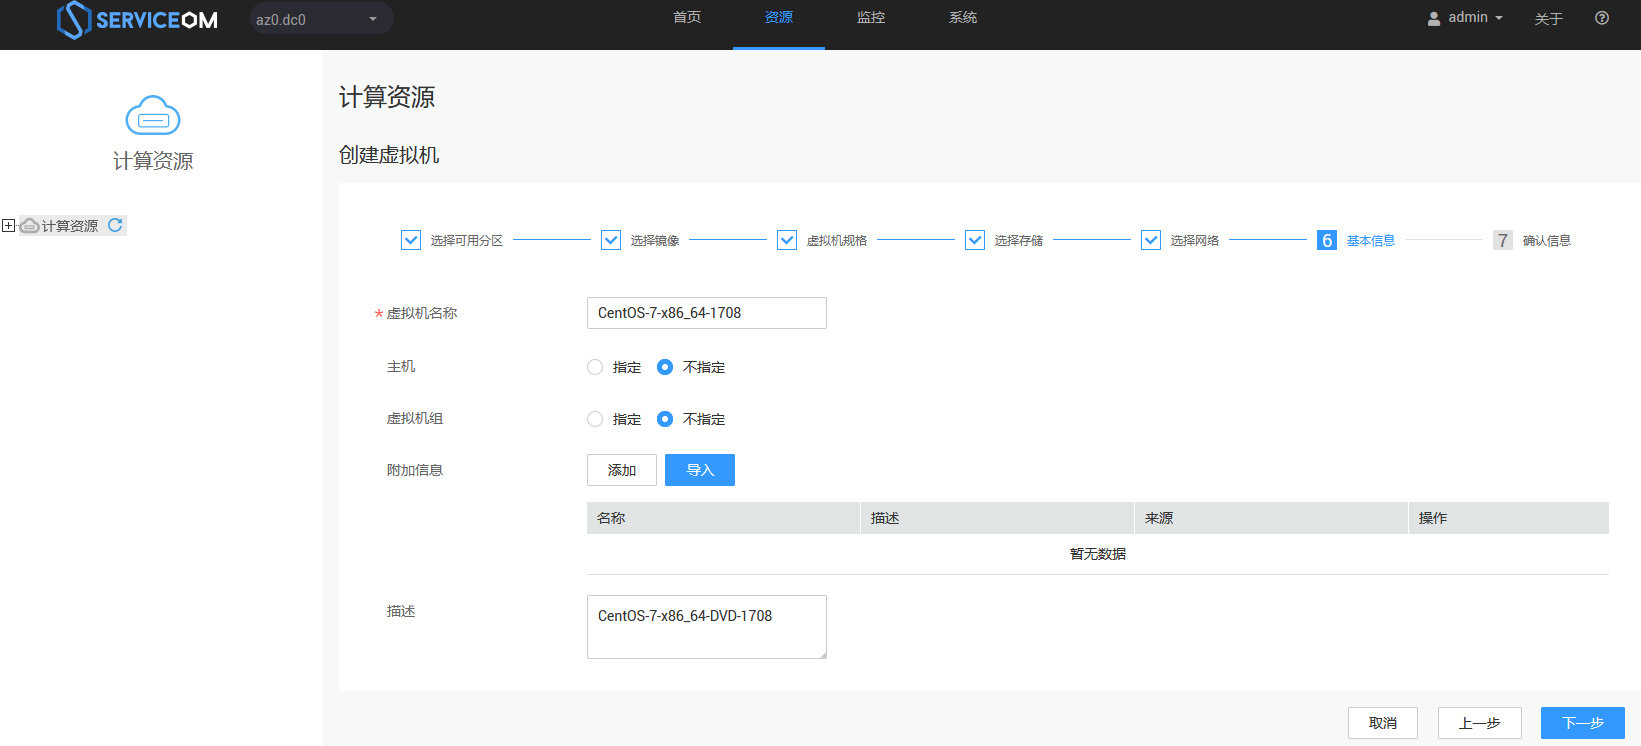1641x746 pixels.
Task: Select 不指定 radio for 虚拟机组
Action: click(665, 419)
